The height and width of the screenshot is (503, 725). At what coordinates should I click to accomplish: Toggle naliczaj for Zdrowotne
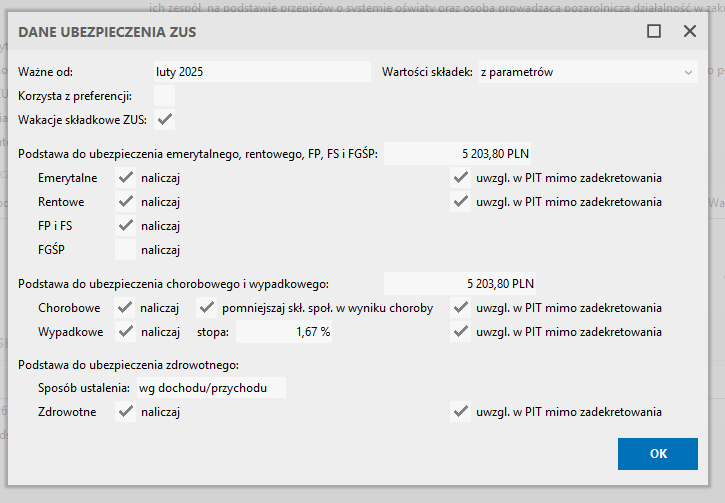point(126,411)
